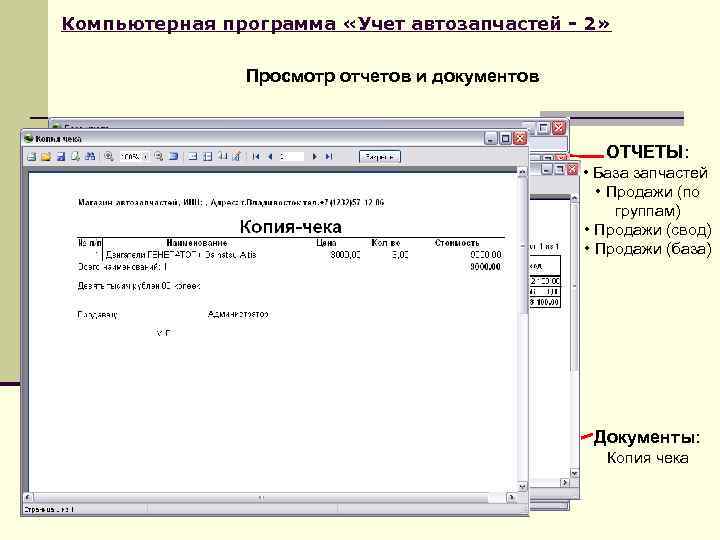
Task: Close the Копия чека window
Action: pos(520,138)
